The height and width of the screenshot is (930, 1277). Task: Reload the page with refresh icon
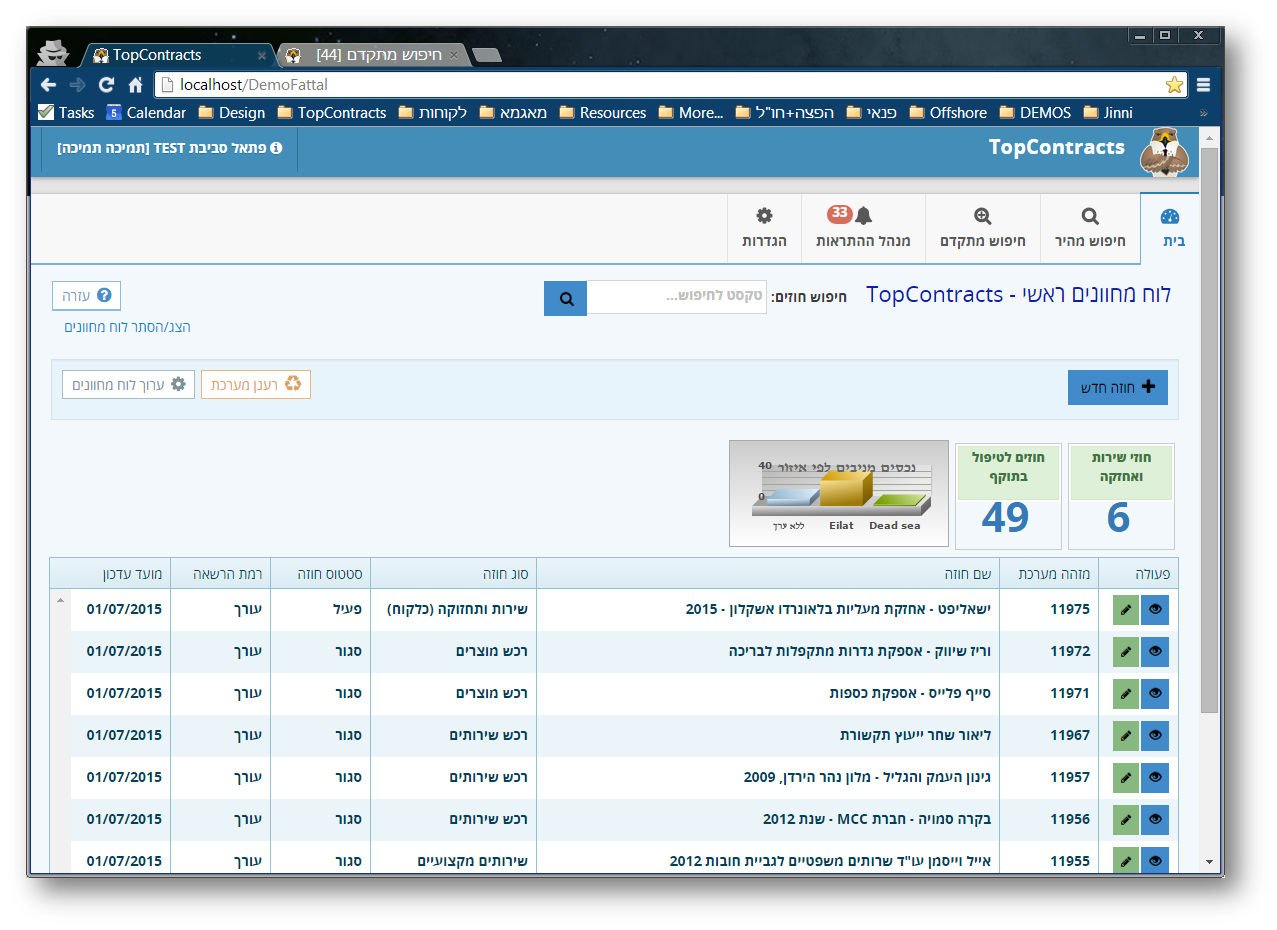106,85
